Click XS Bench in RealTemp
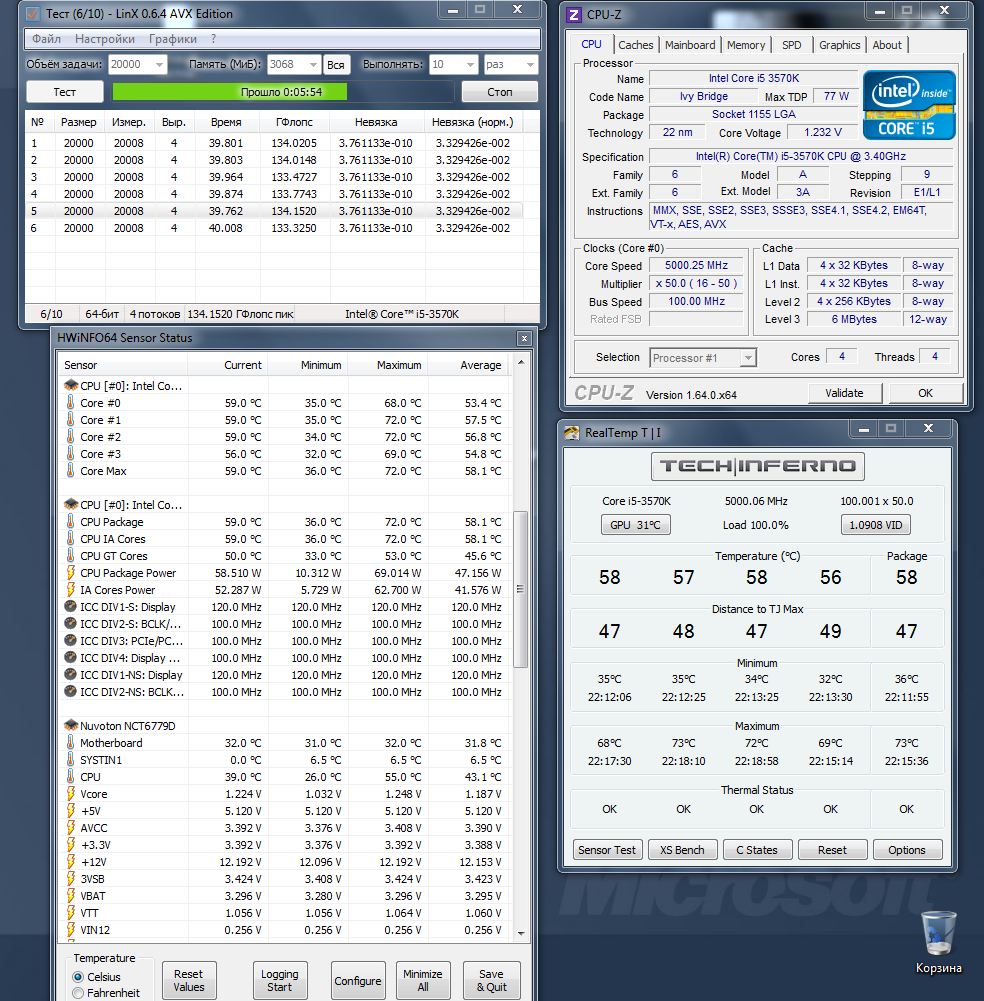The height and width of the screenshot is (1001, 984). click(x=682, y=850)
